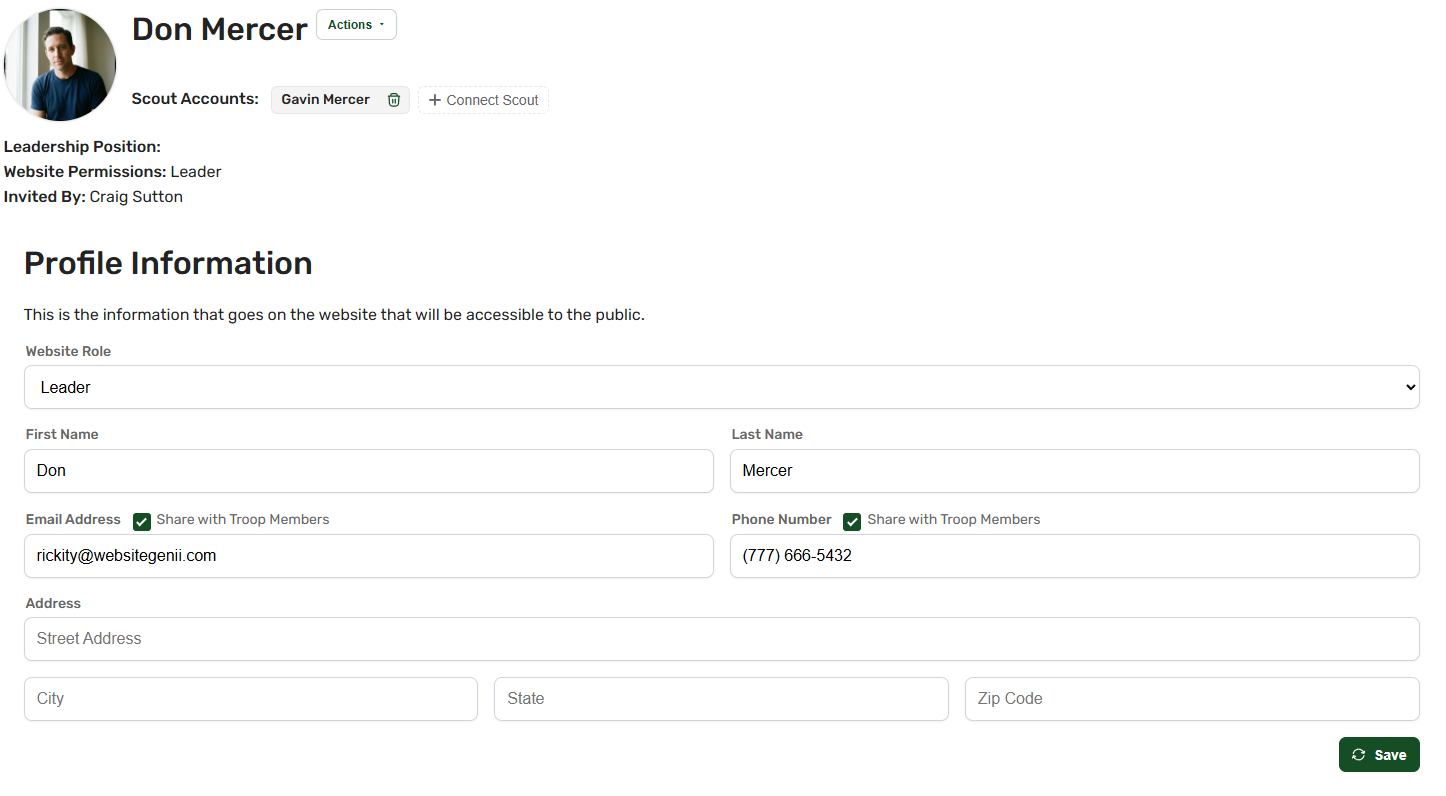Click the Email Address input field
1446x796 pixels.
coord(369,556)
